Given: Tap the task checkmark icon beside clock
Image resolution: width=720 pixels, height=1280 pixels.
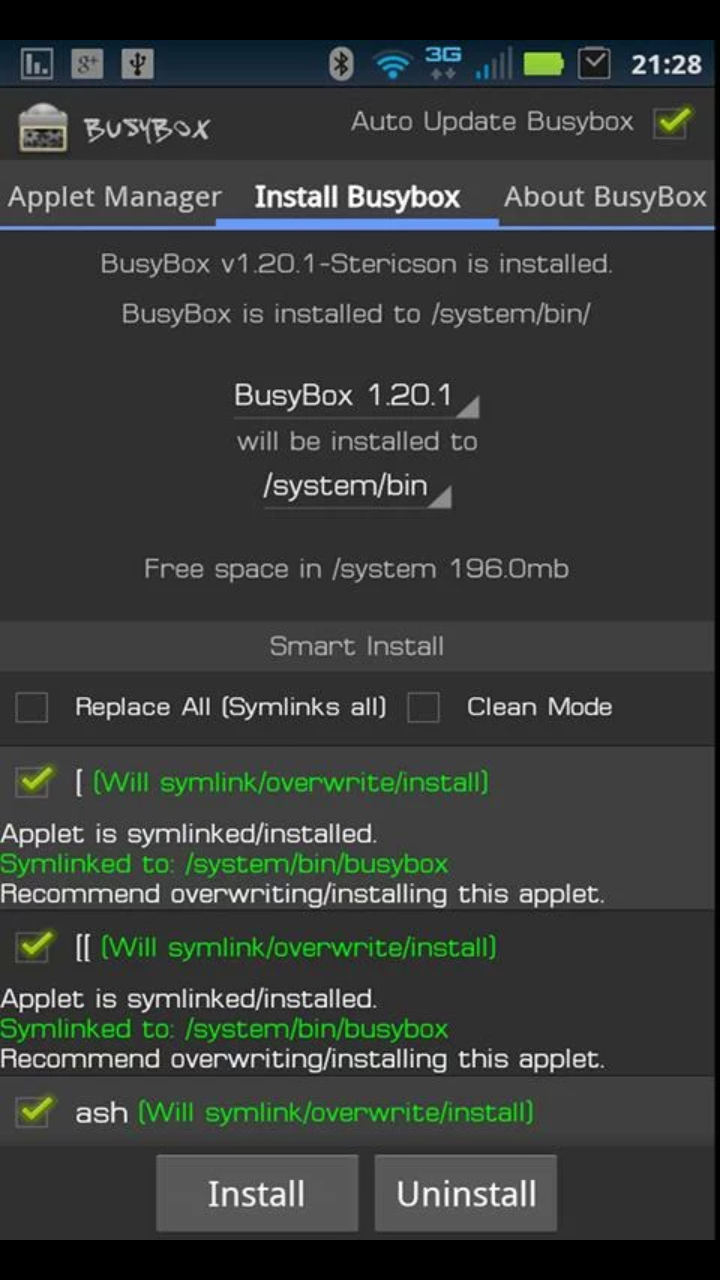Looking at the screenshot, I should click(x=594, y=65).
